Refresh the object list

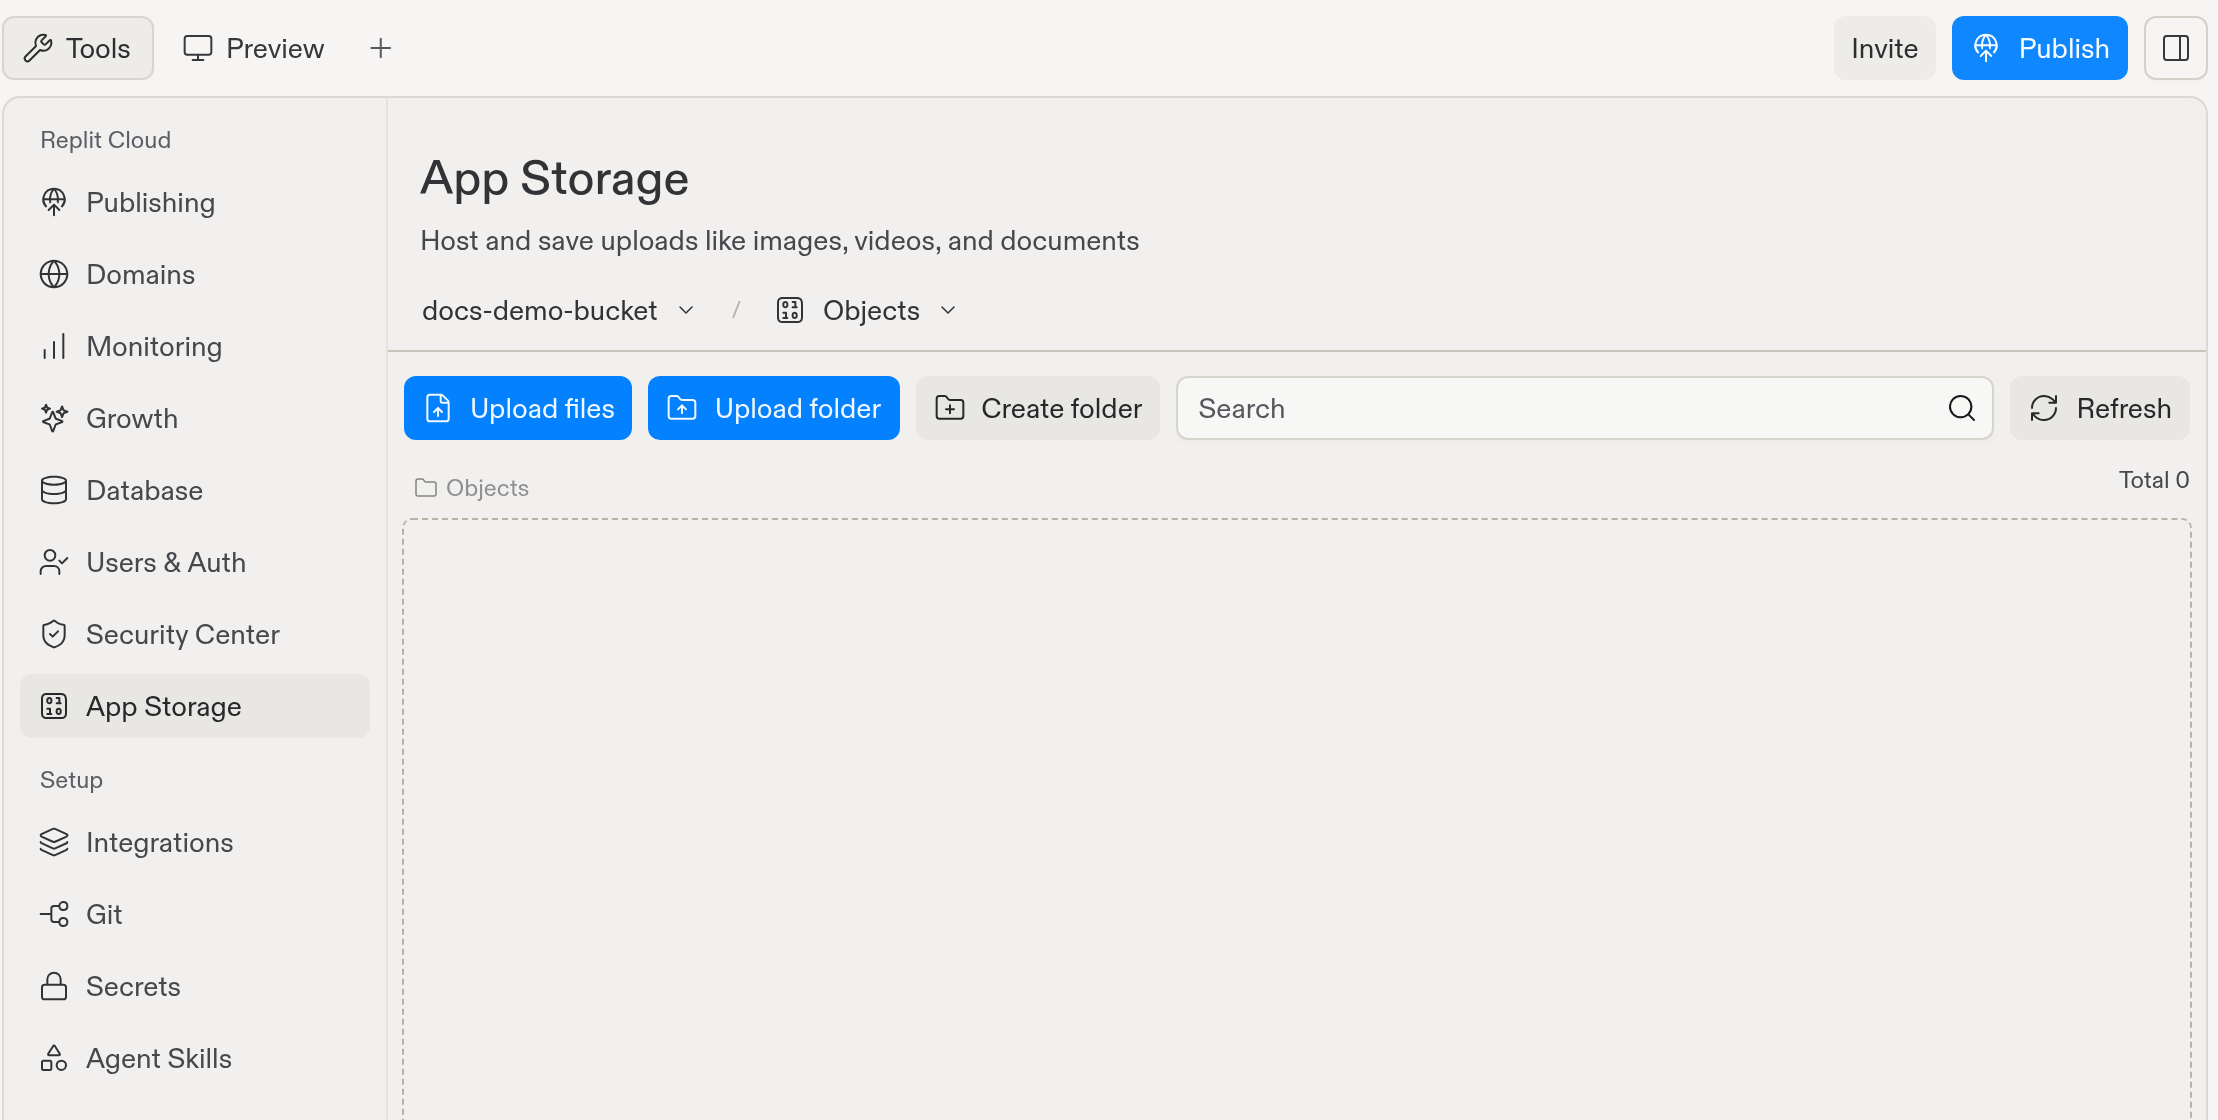point(2100,408)
